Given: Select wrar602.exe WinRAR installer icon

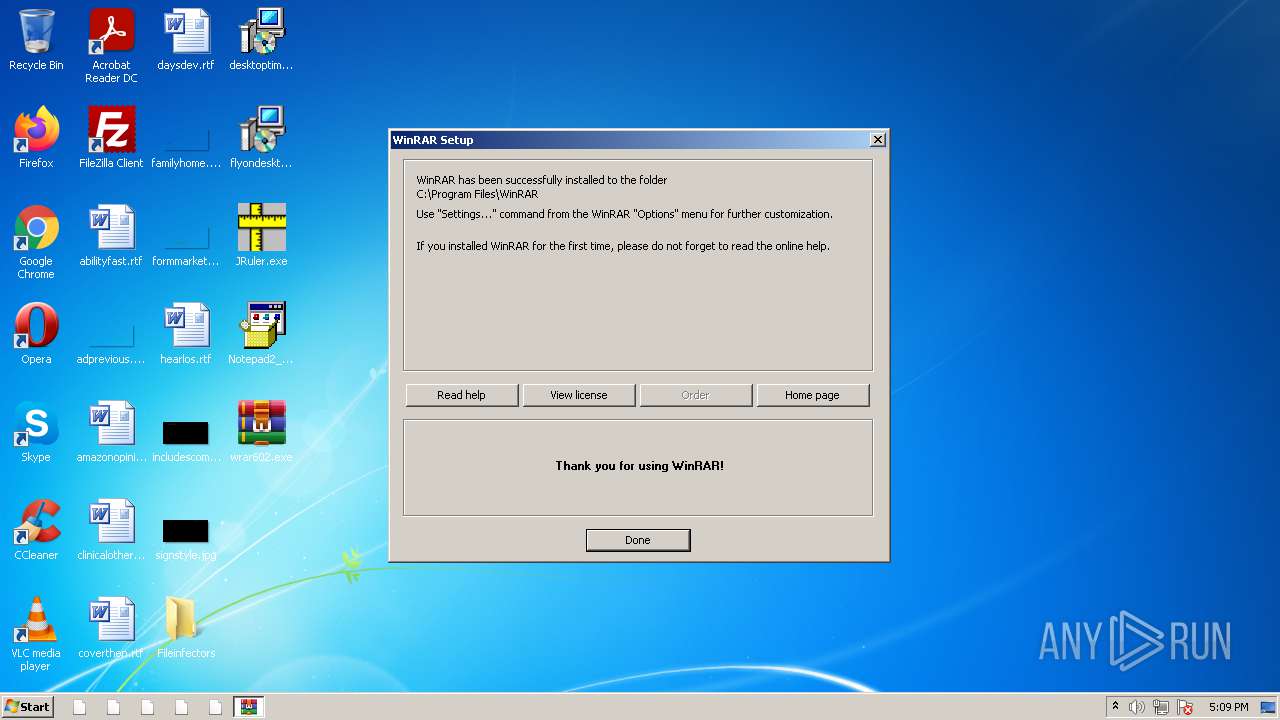Looking at the screenshot, I should pos(261,432).
